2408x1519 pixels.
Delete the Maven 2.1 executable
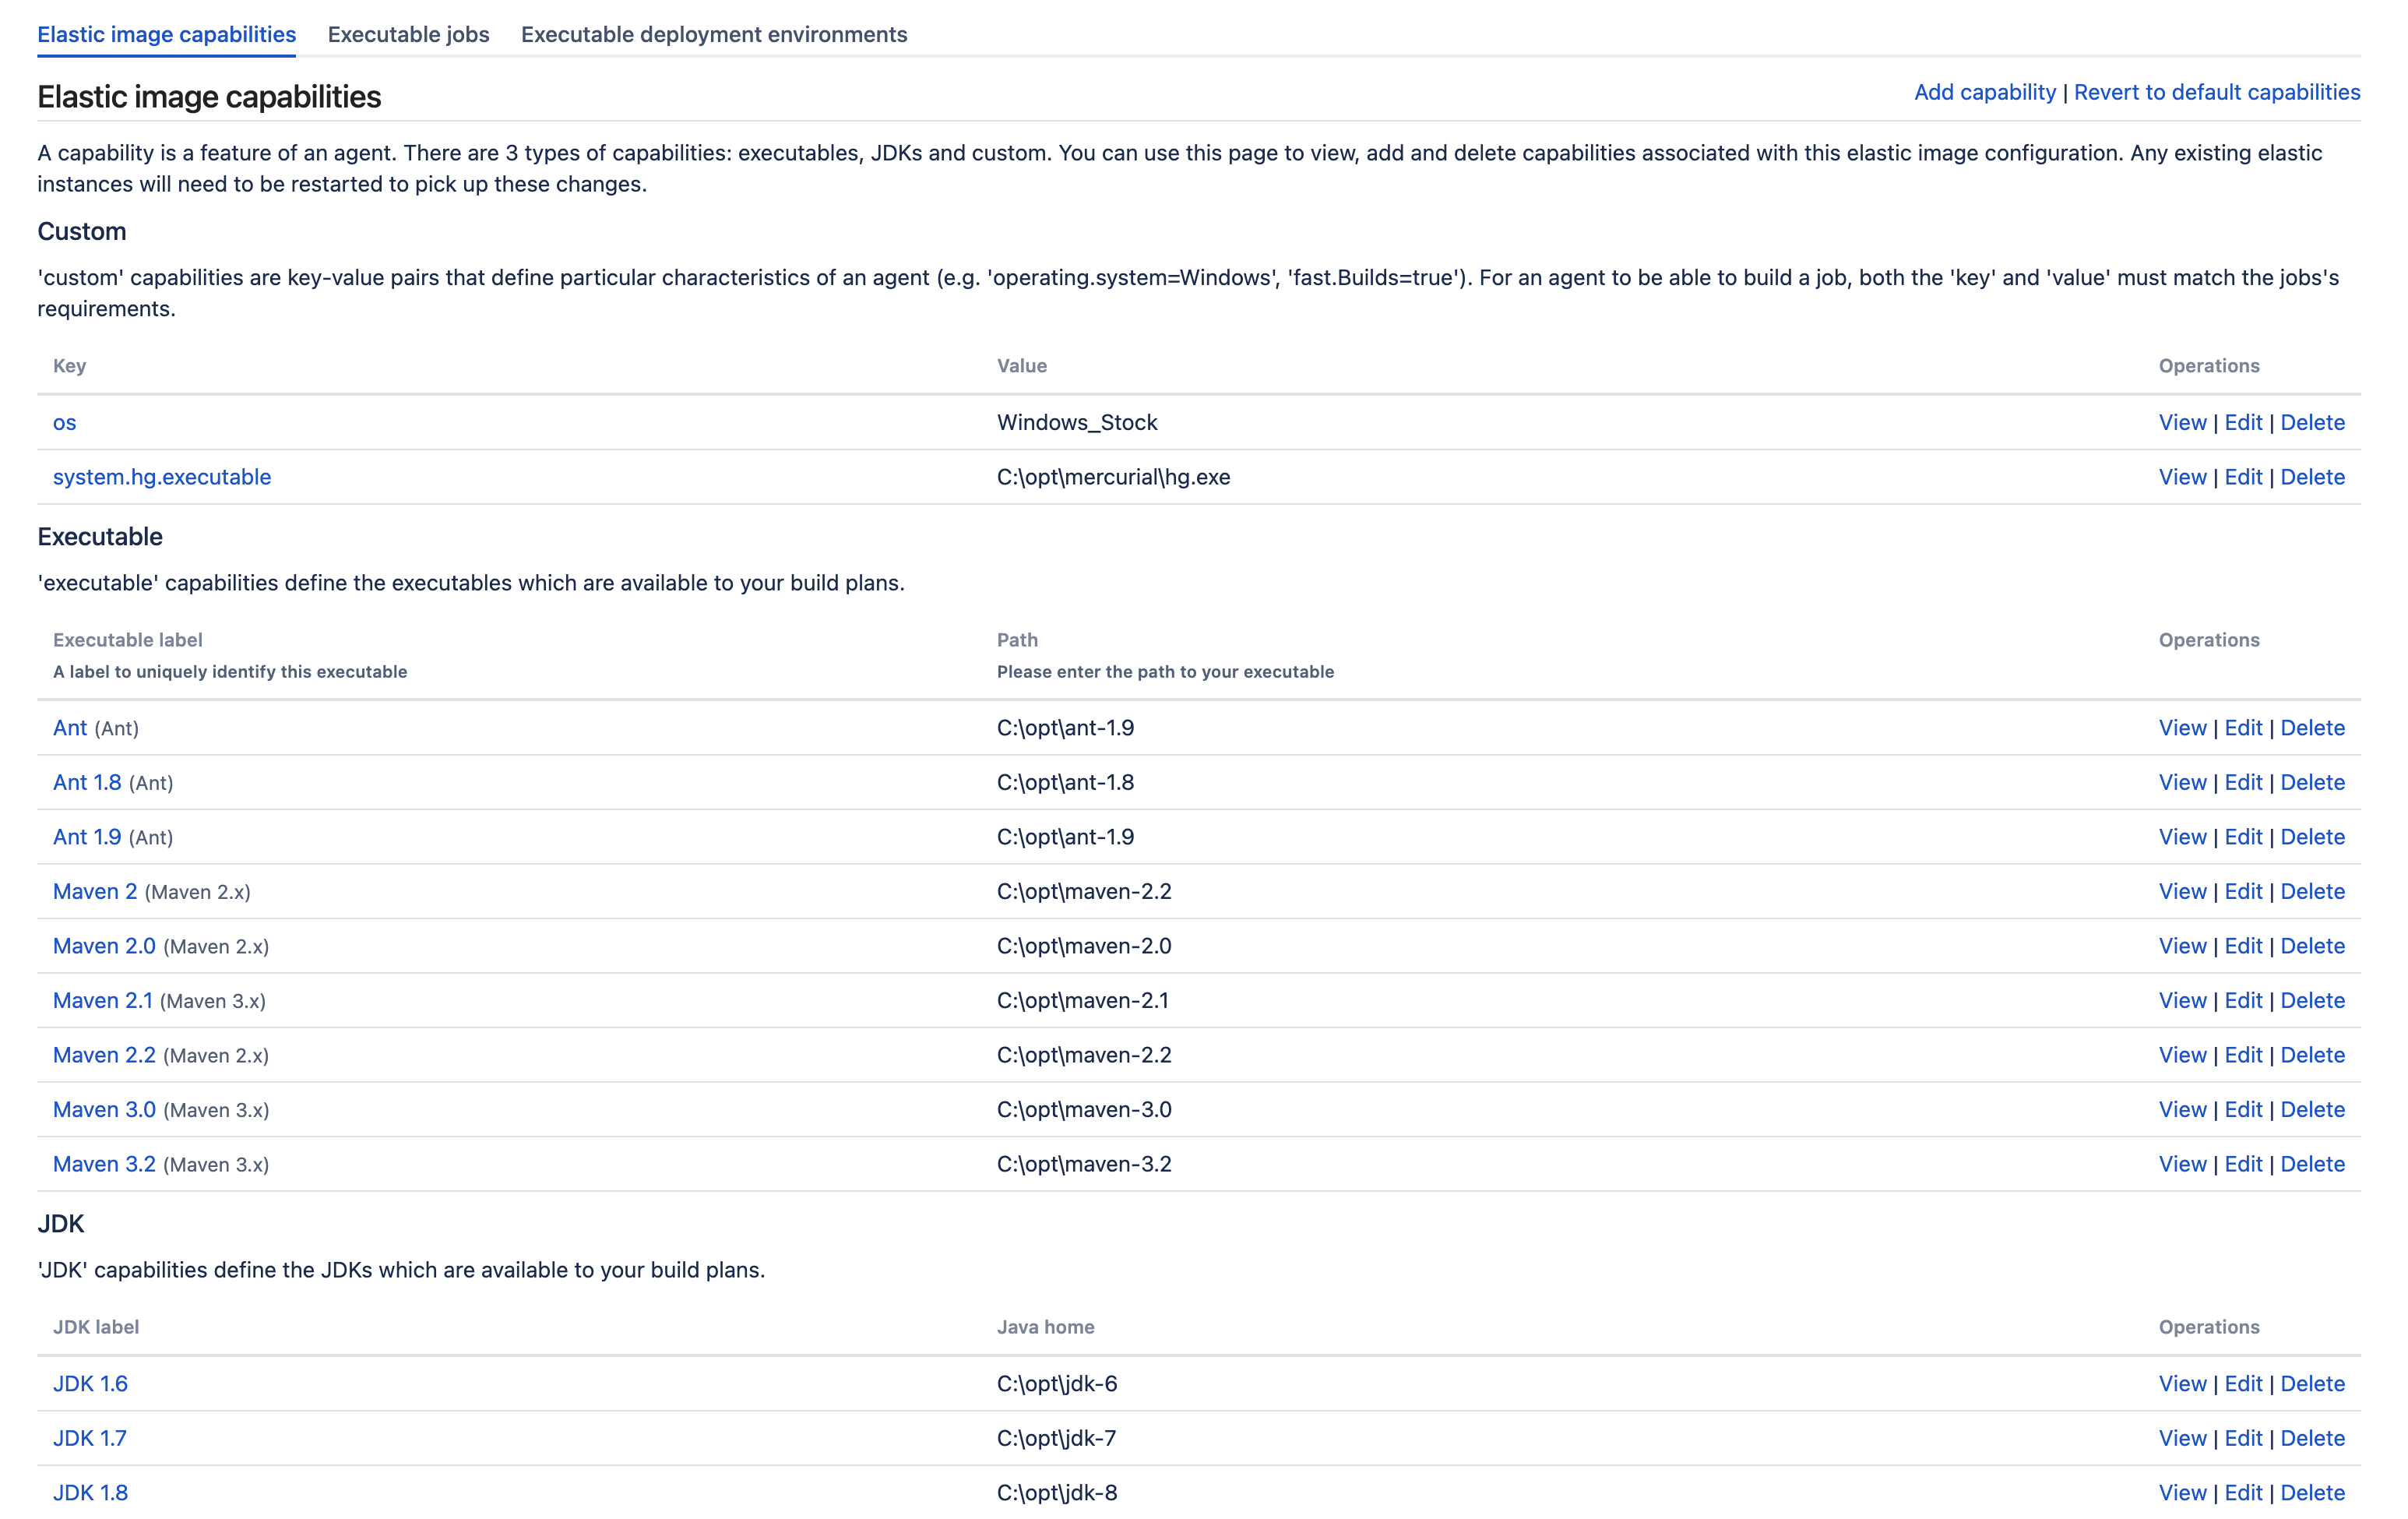tap(2312, 1000)
